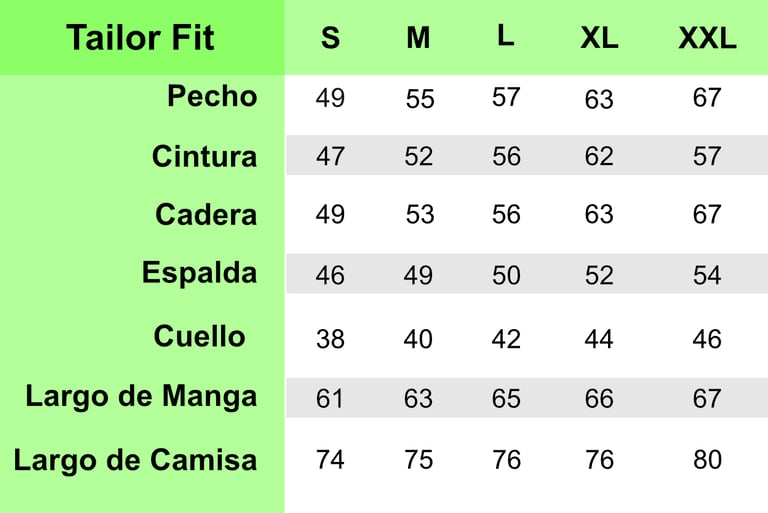Click the Cadera row label

tap(206, 214)
